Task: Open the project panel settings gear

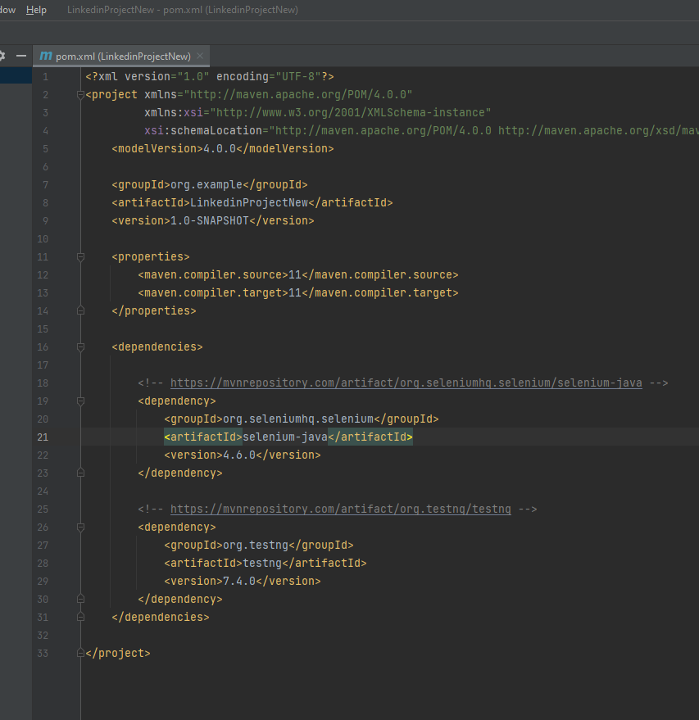Action: (3, 56)
